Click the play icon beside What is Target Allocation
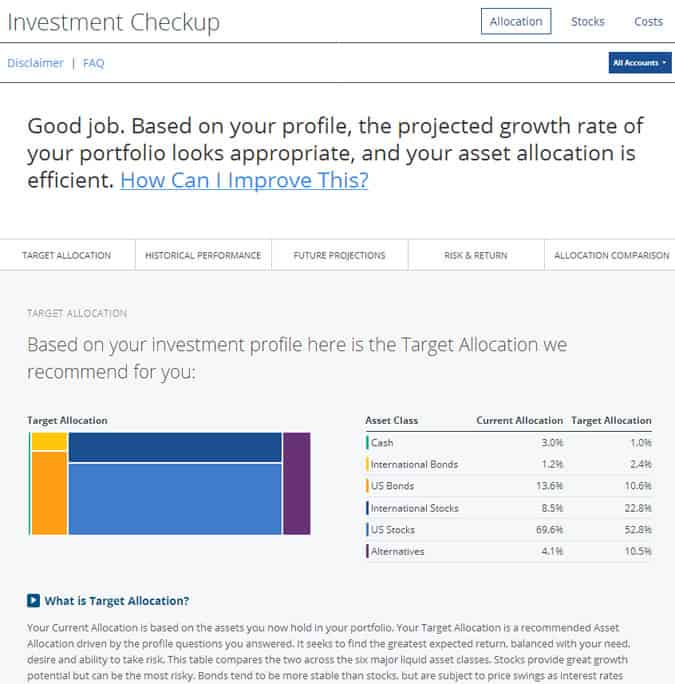This screenshot has width=675, height=684. coord(33,600)
